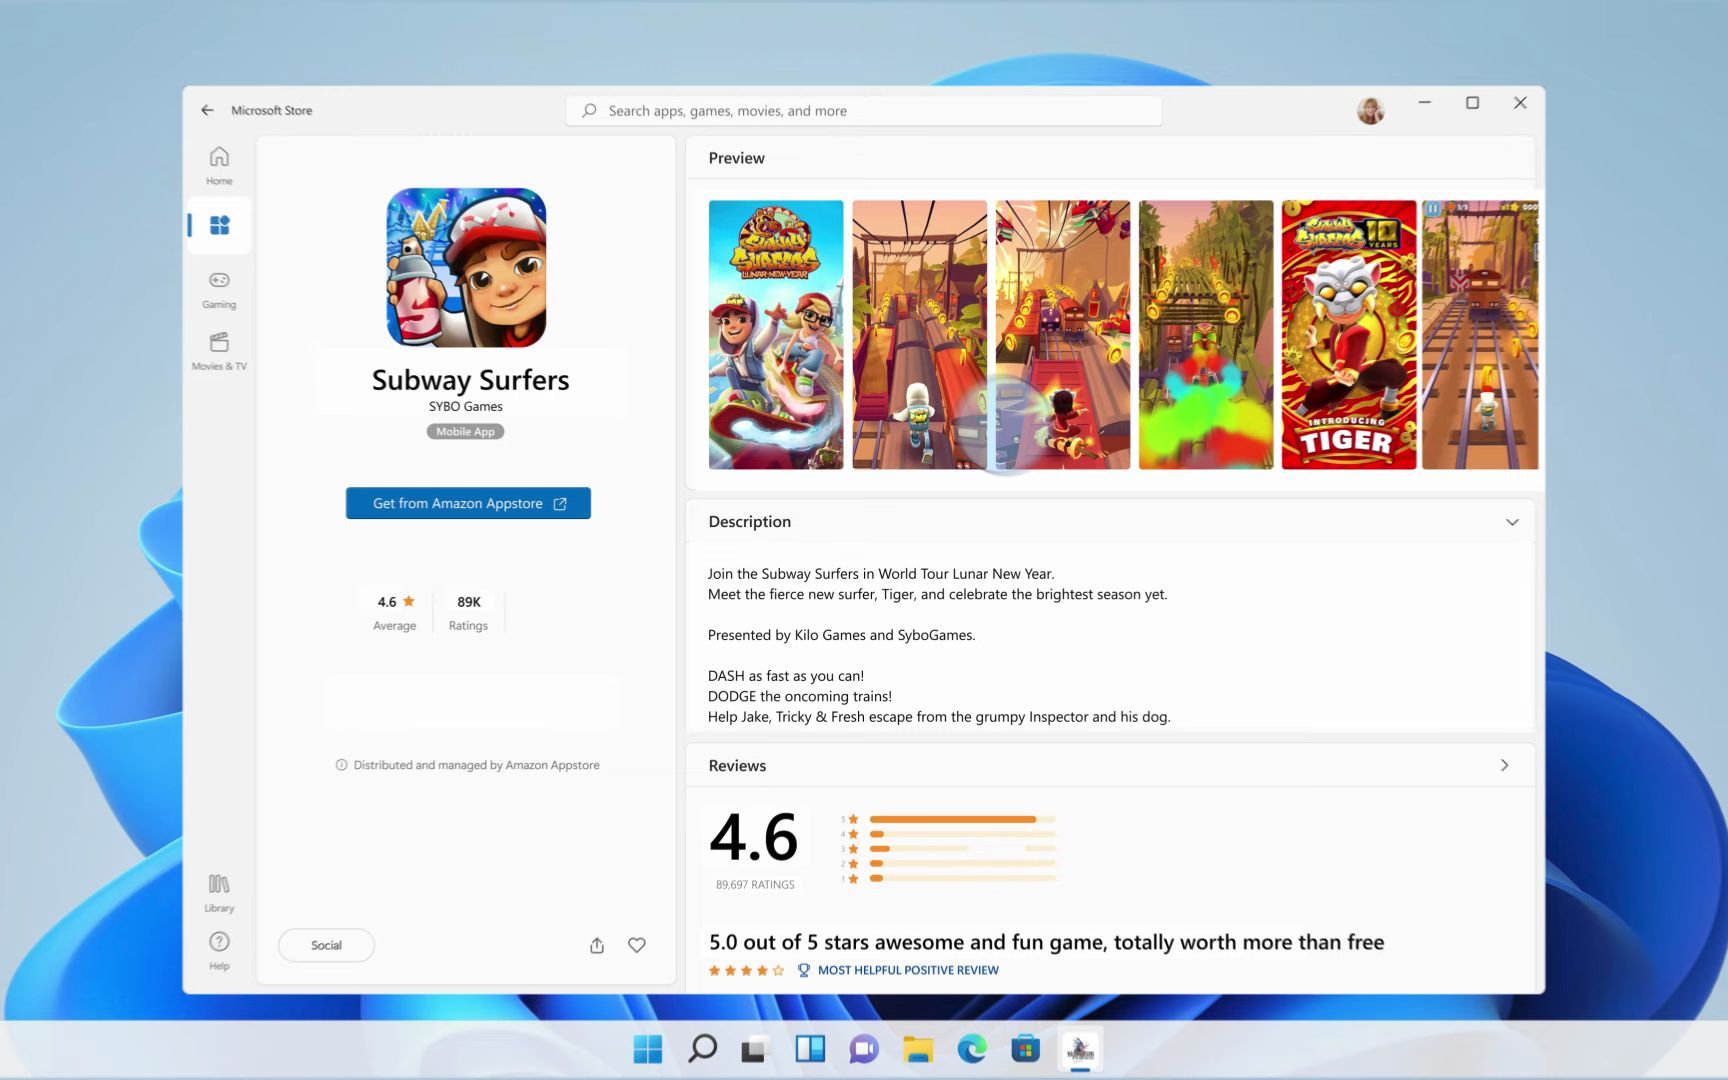Open Widgets from the taskbar

810,1049
